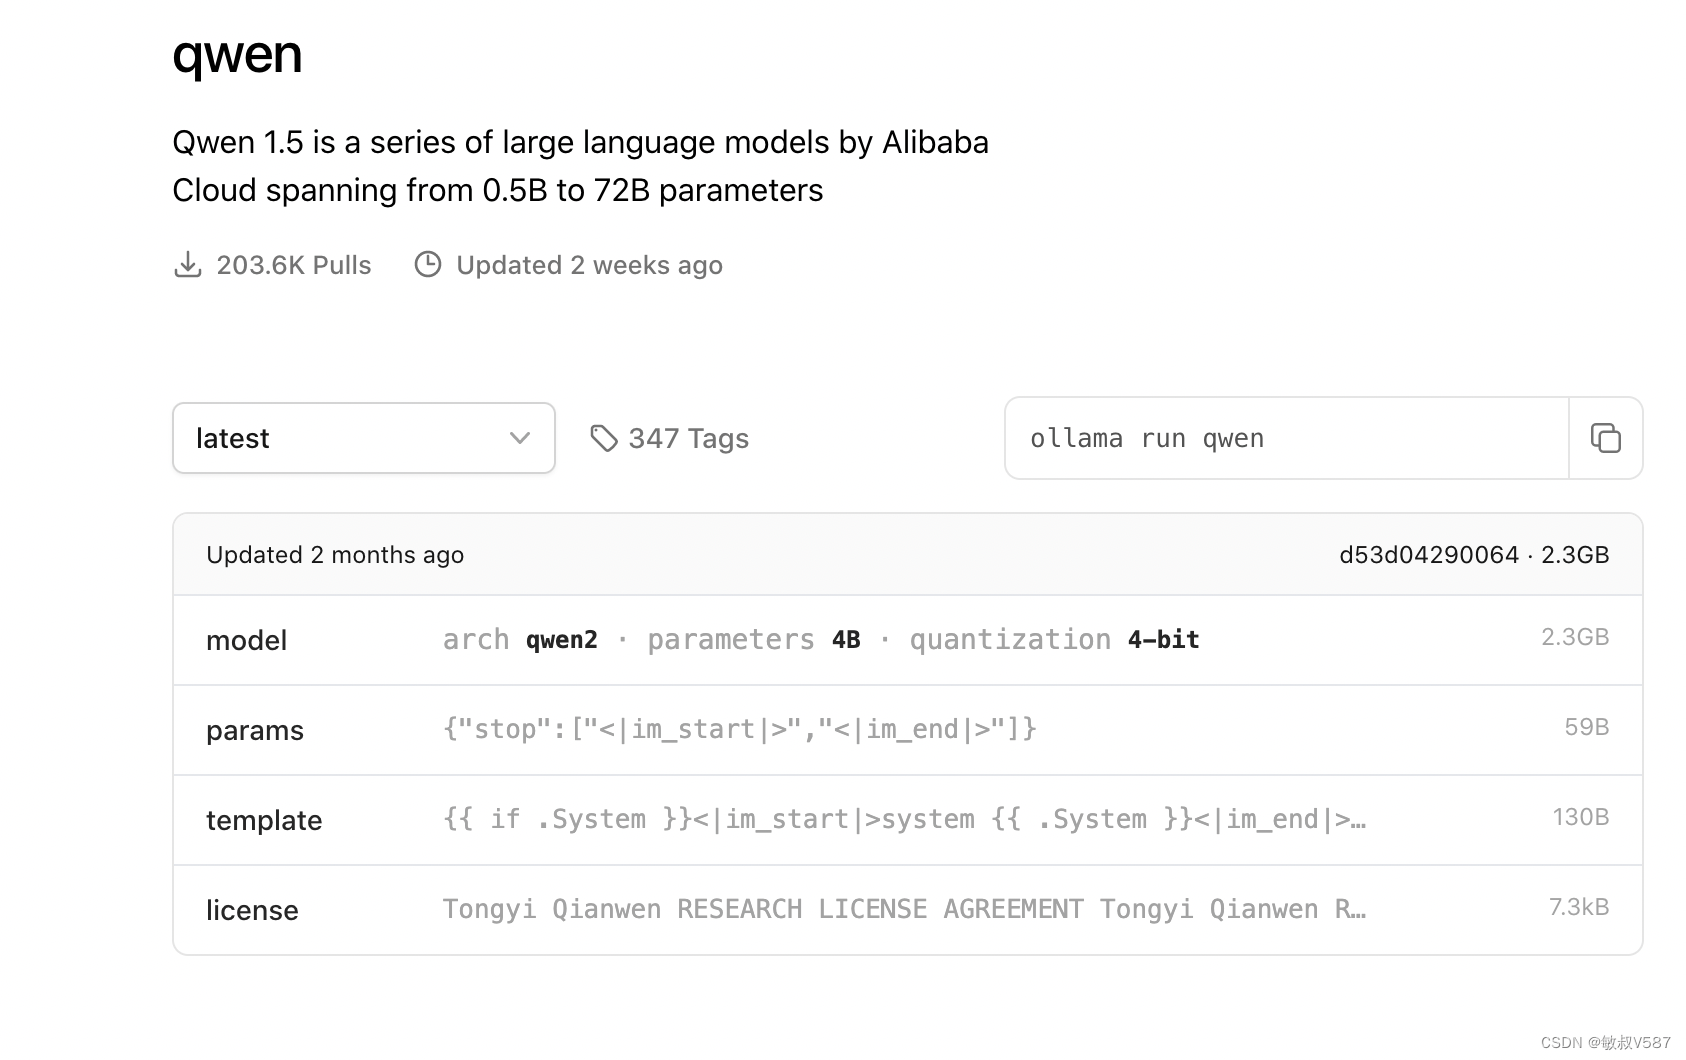
Task: Select the ollama run qwen command field
Action: pyautogui.click(x=1287, y=438)
